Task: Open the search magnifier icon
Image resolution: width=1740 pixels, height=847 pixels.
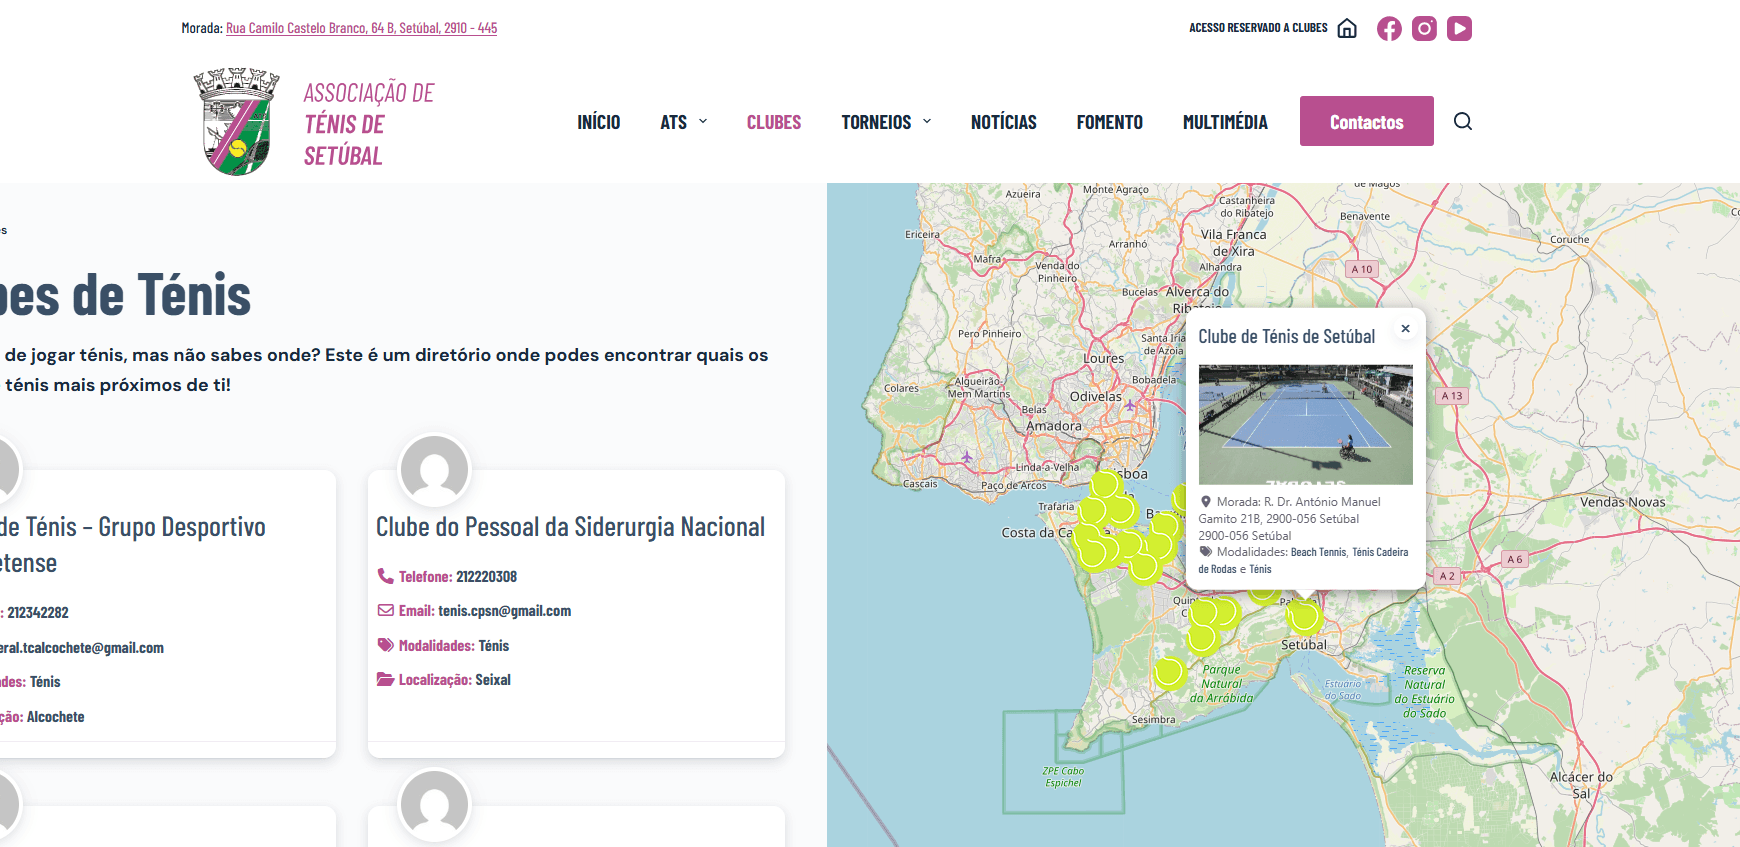Action: (x=1462, y=122)
